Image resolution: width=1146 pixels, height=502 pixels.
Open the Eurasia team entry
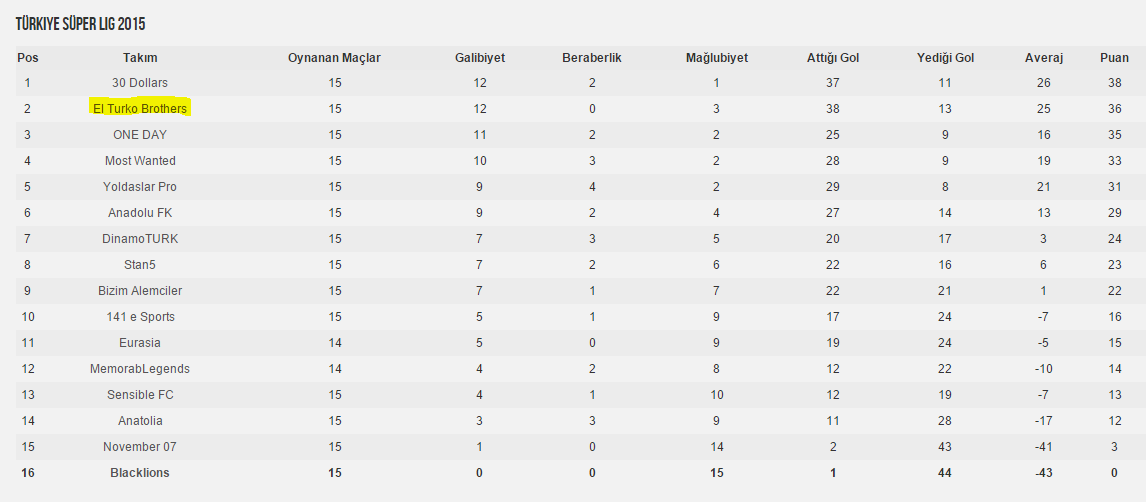click(140, 343)
